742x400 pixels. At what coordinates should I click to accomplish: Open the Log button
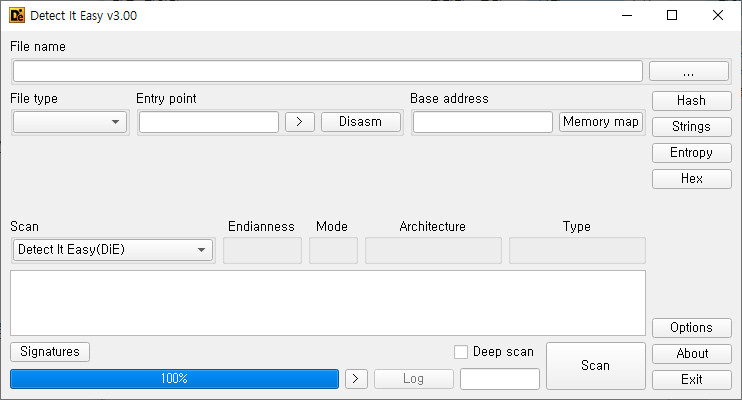pyautogui.click(x=414, y=379)
